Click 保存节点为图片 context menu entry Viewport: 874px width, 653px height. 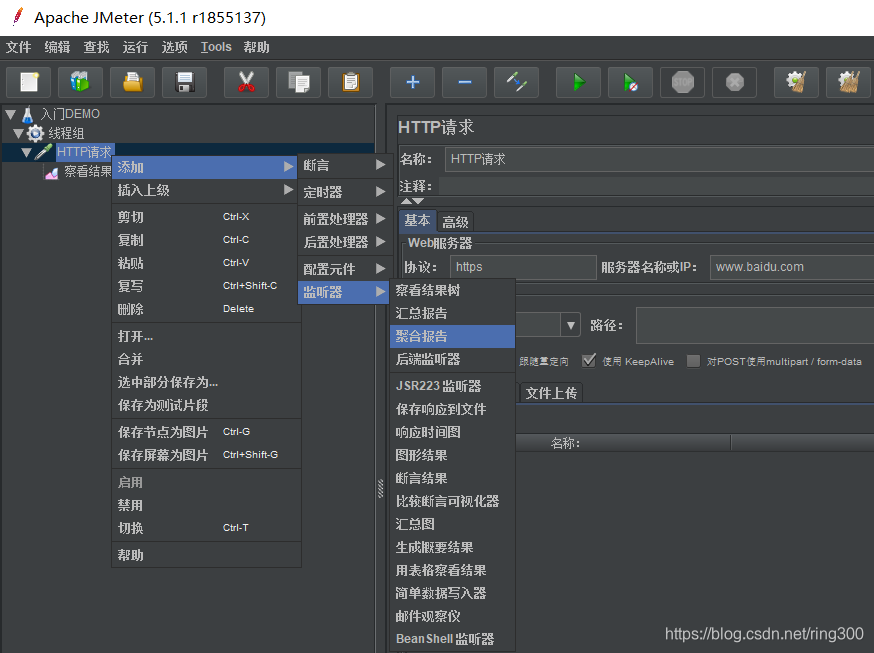click(206, 432)
